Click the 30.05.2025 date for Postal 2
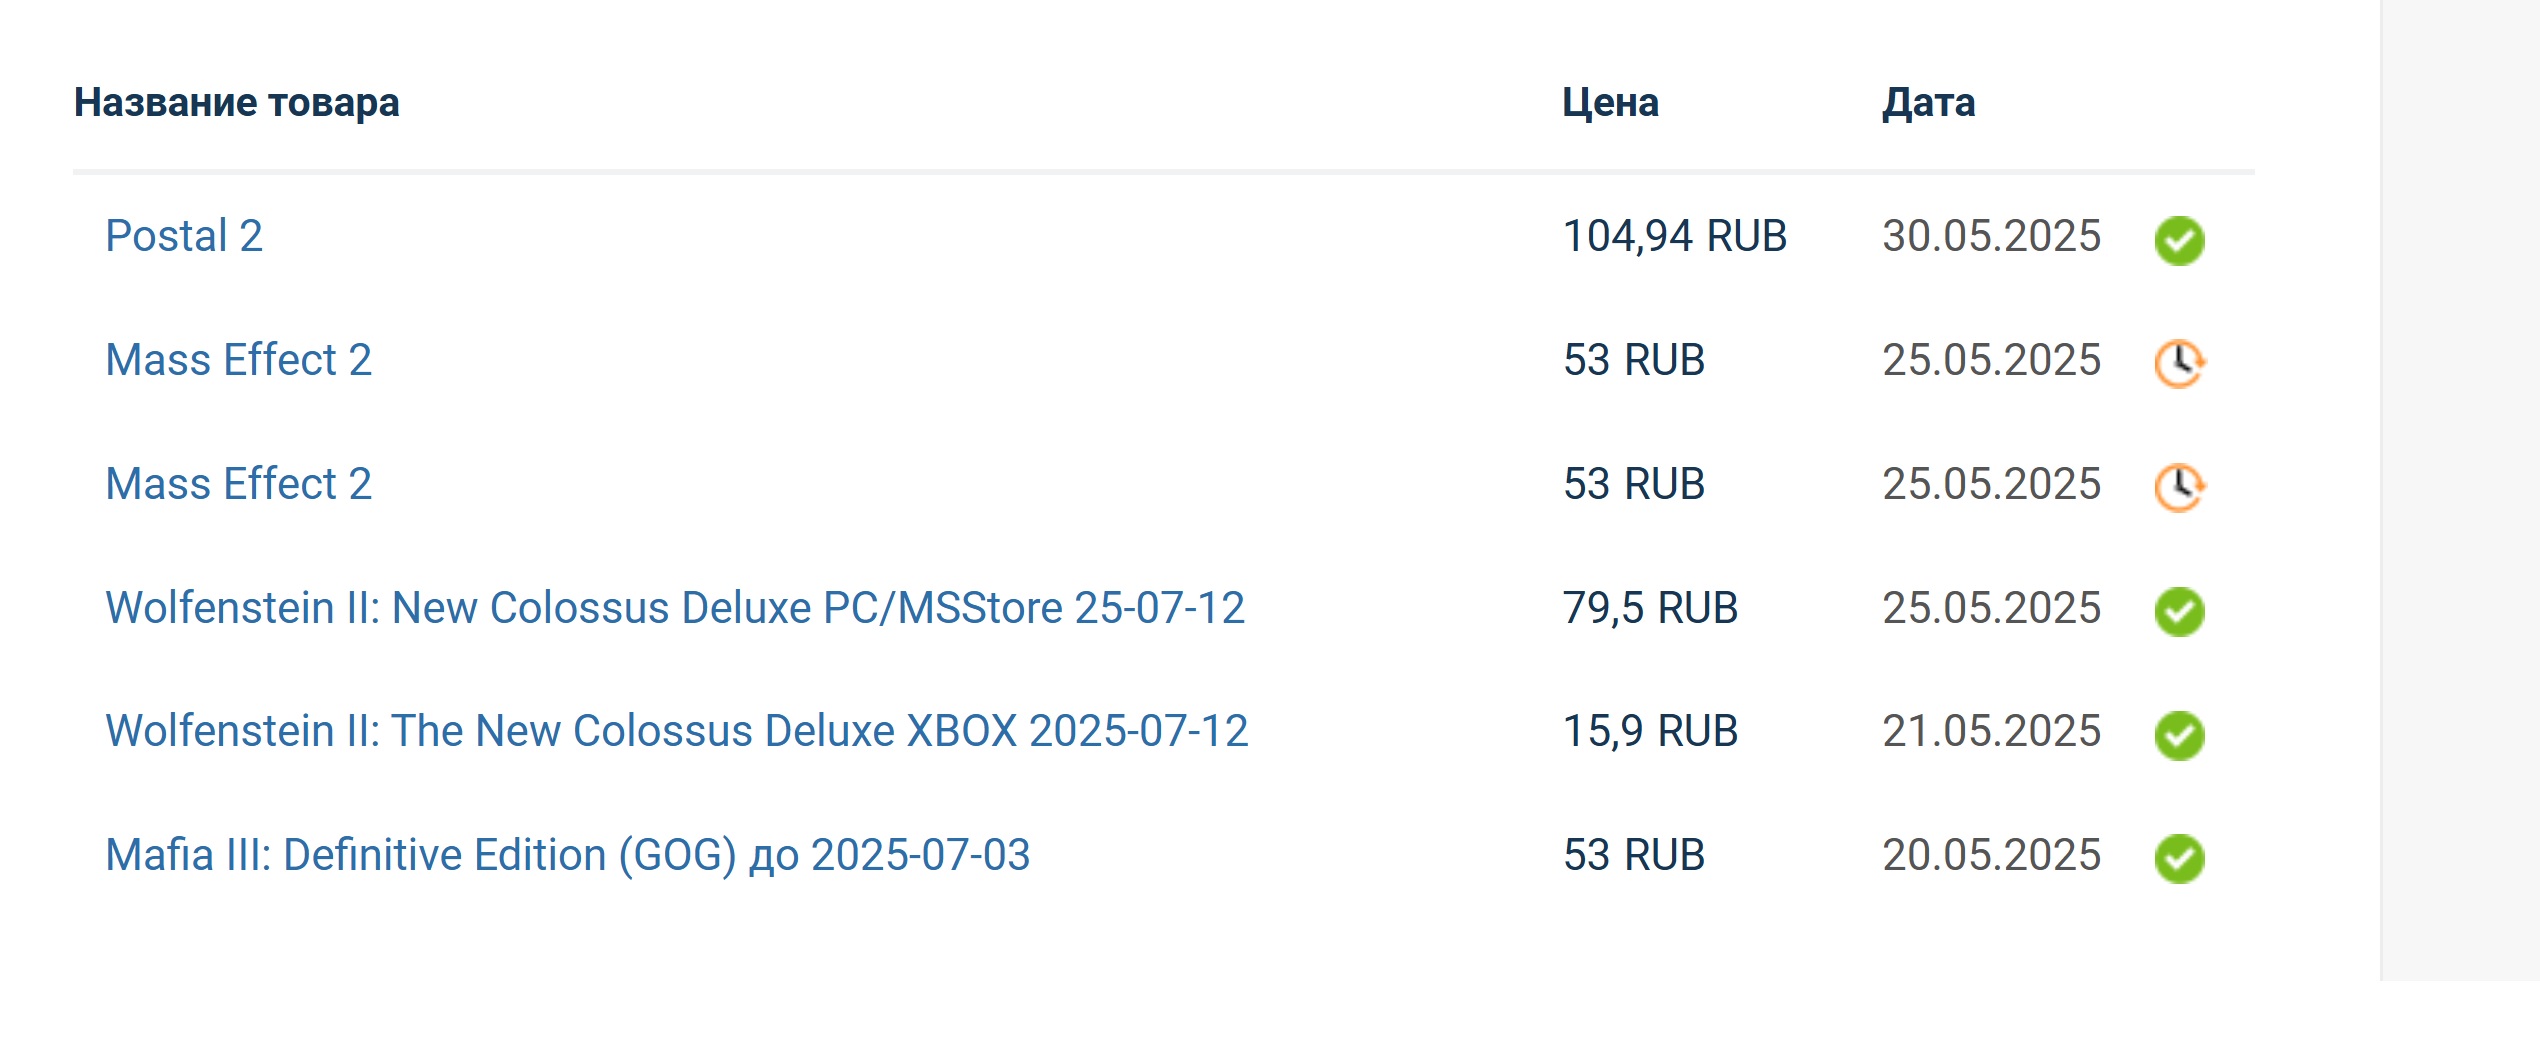Viewport: 2540px width, 1057px height. click(1992, 236)
